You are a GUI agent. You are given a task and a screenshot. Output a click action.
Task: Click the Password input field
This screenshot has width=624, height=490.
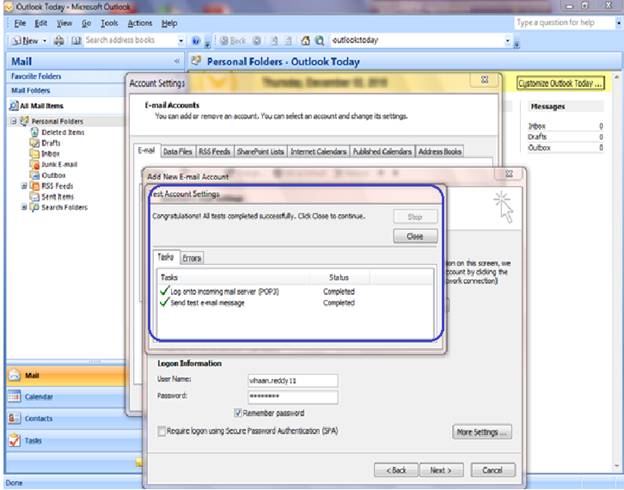click(x=293, y=397)
